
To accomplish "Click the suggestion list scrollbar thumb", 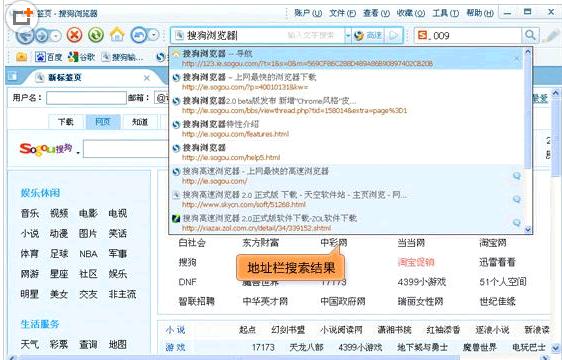I will click(x=528, y=112).
